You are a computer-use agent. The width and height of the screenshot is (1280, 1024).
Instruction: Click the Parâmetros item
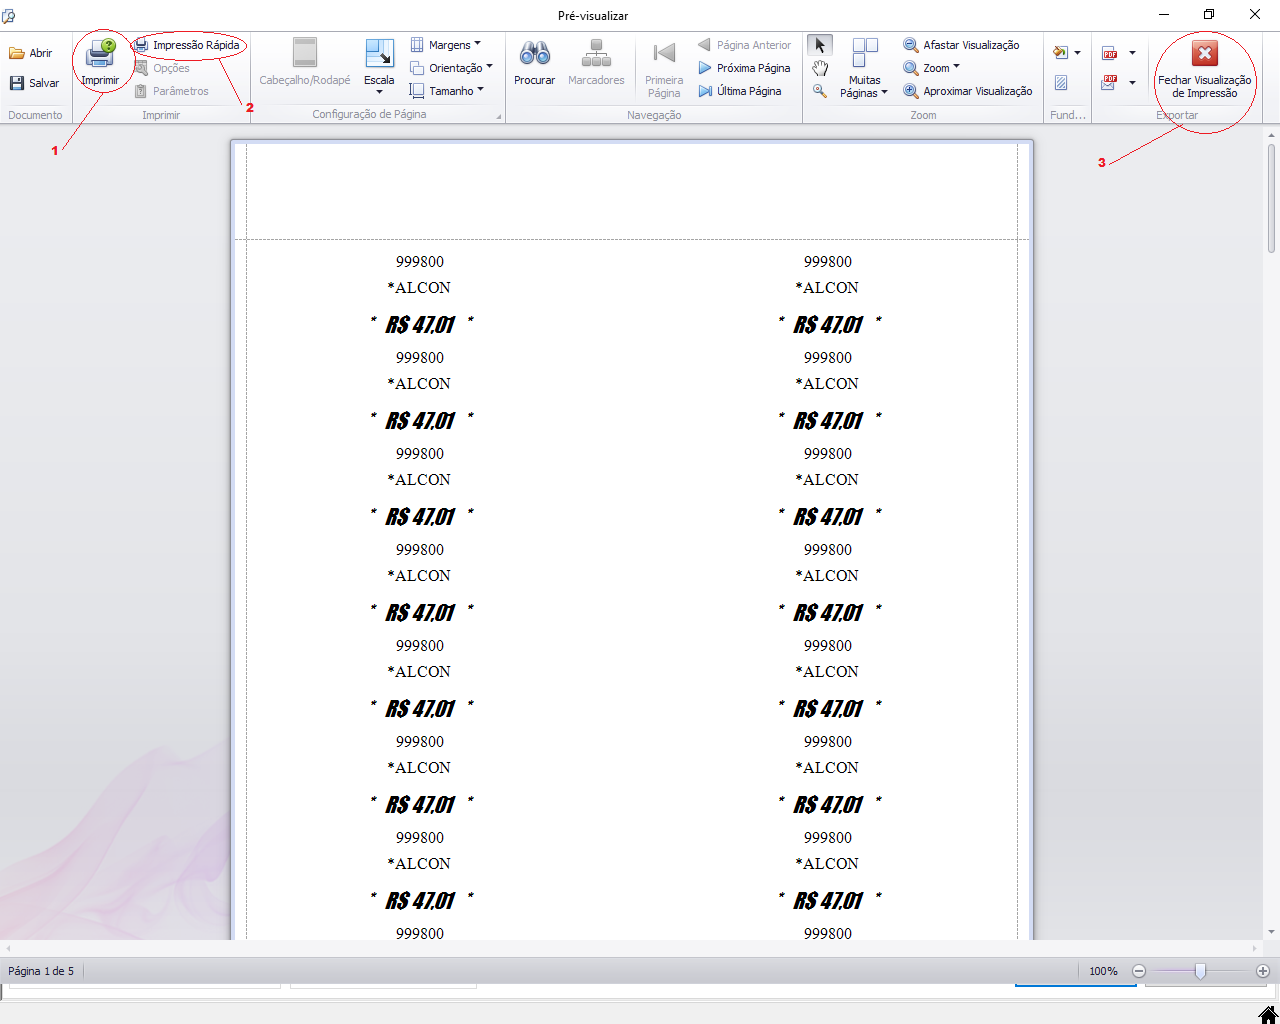pos(172,91)
